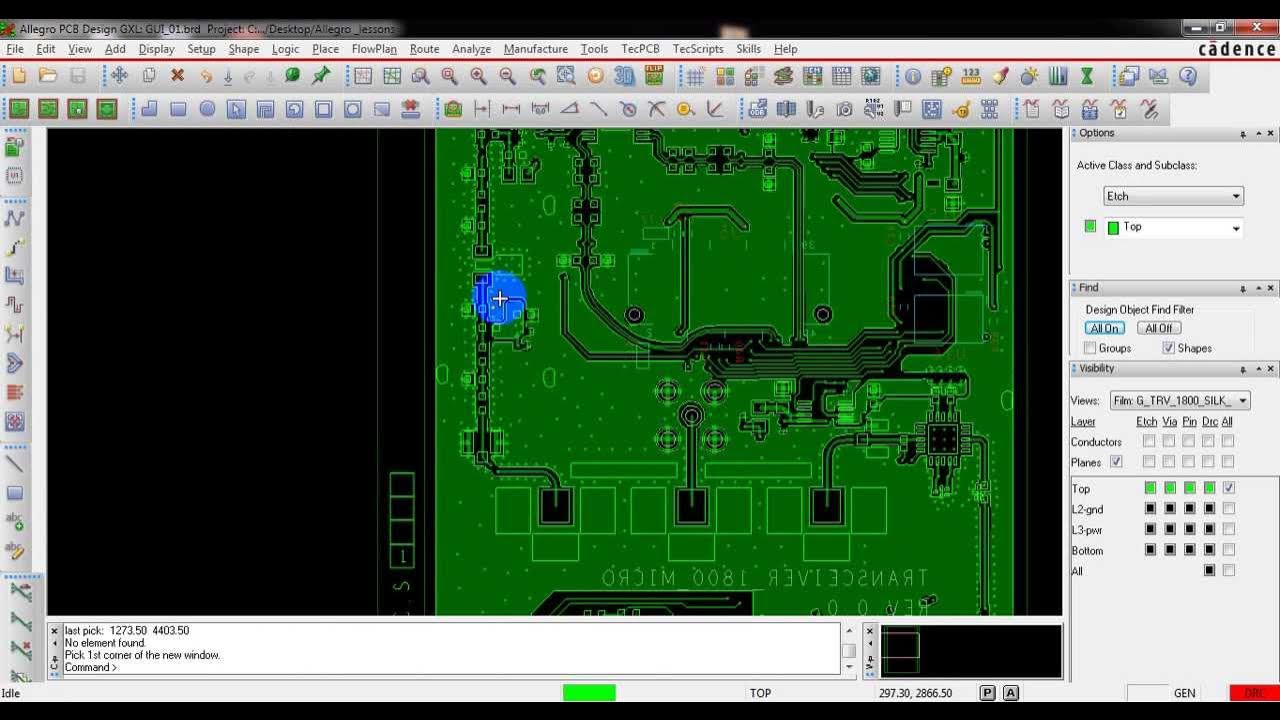Image resolution: width=1280 pixels, height=720 pixels.
Task: Open the Top subclass dropdown
Action: pos(1173,227)
